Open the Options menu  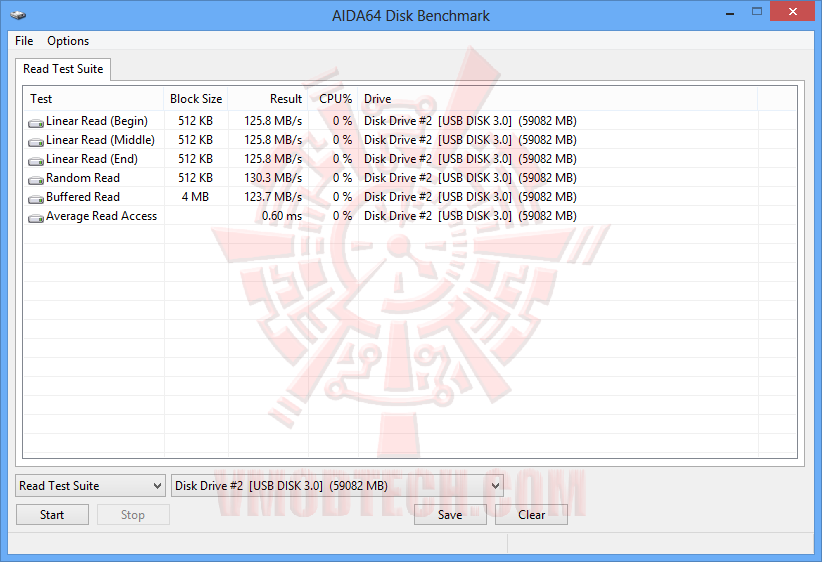click(x=68, y=41)
